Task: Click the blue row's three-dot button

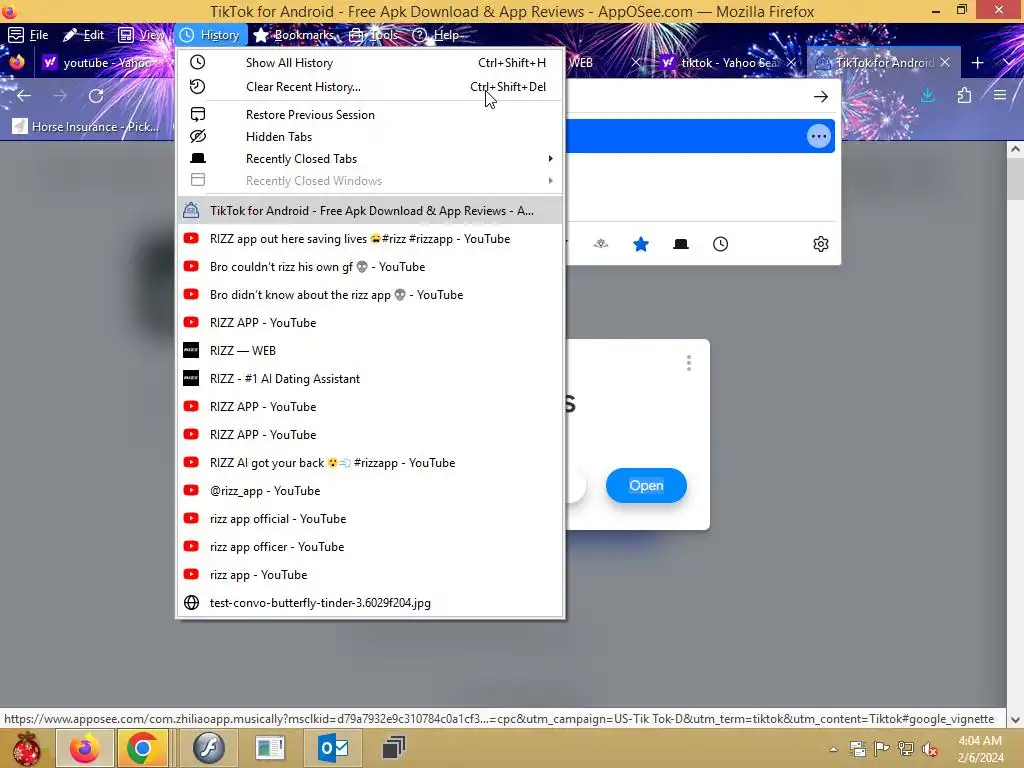Action: (x=818, y=136)
